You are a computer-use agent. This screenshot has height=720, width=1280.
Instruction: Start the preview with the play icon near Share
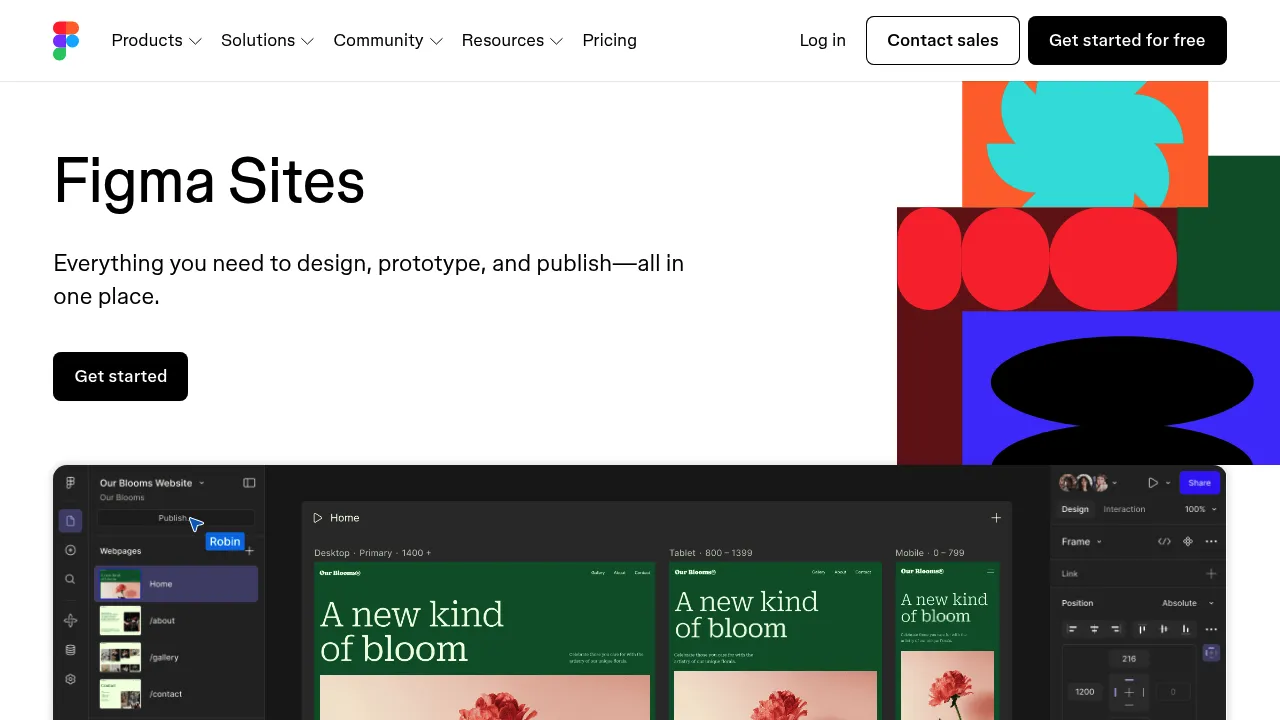pos(1153,483)
